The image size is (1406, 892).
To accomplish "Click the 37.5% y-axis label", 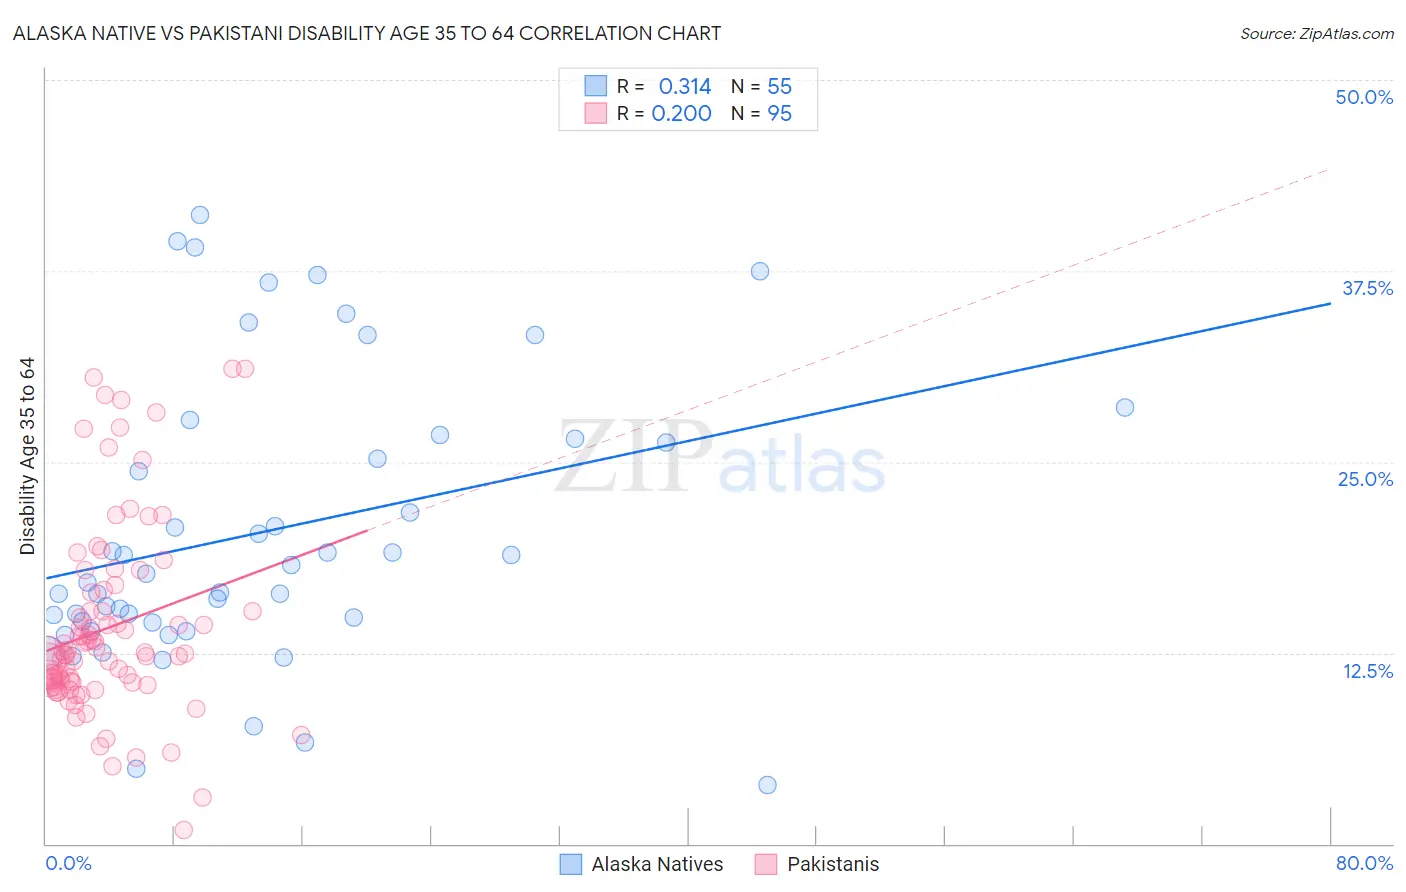I will 1367,288.
